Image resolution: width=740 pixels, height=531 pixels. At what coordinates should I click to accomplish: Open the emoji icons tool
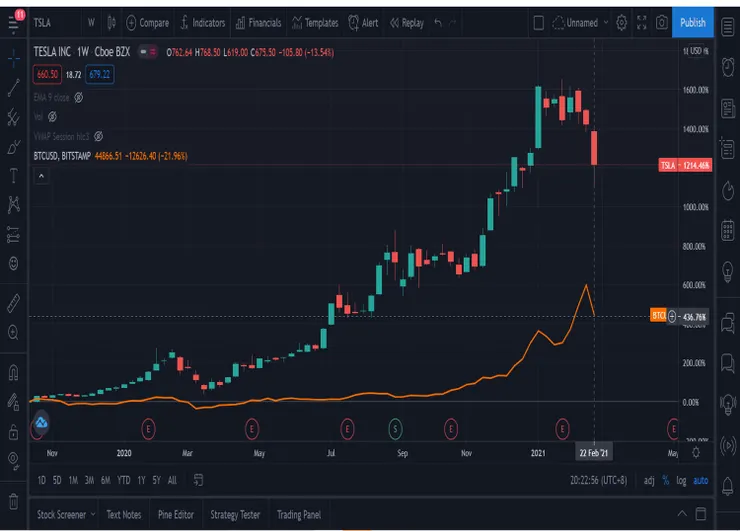click(13, 263)
